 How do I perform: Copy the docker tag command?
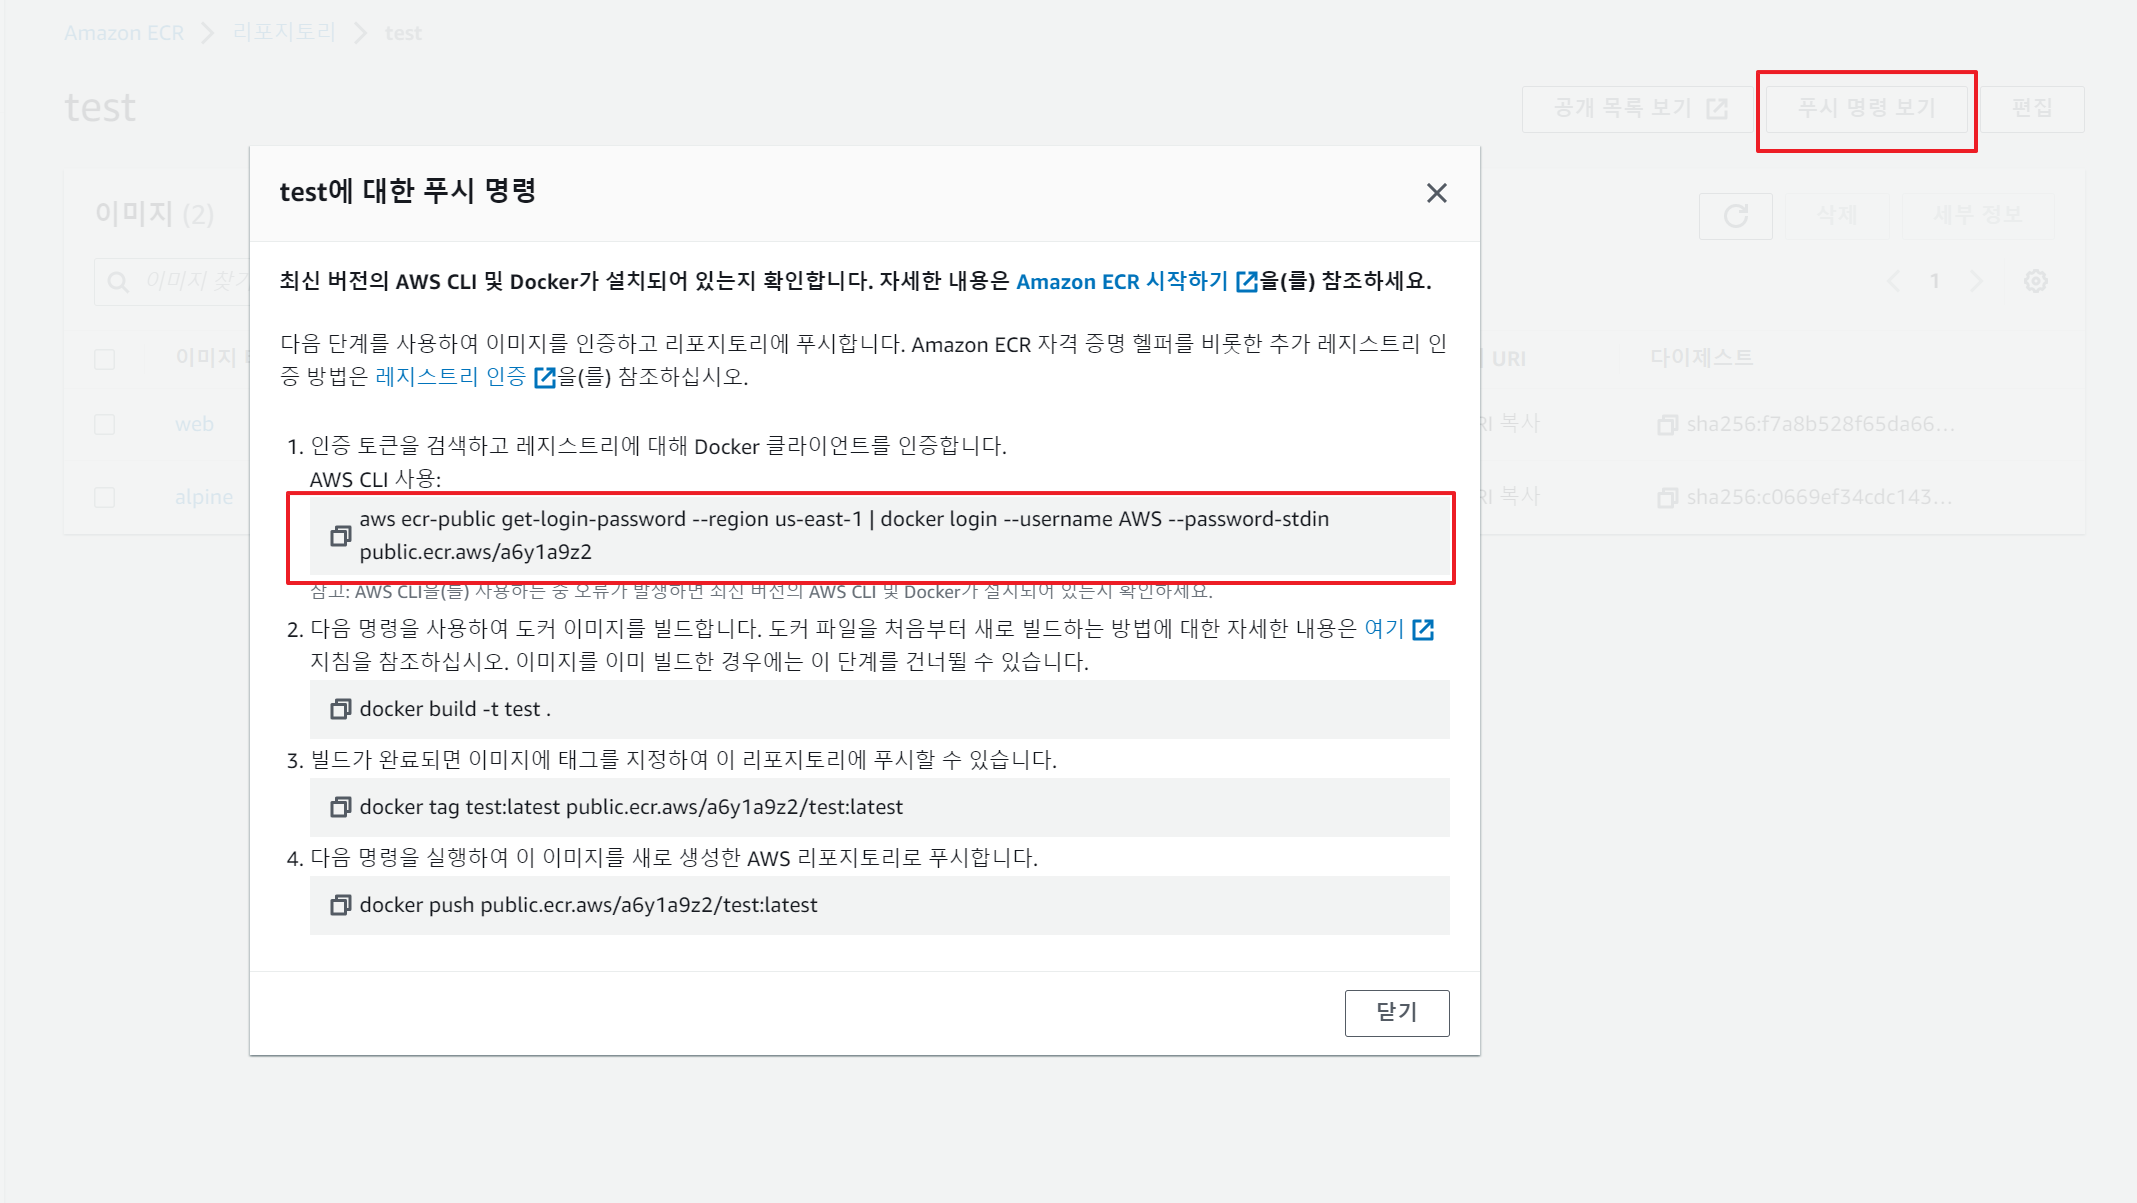pyautogui.click(x=340, y=807)
